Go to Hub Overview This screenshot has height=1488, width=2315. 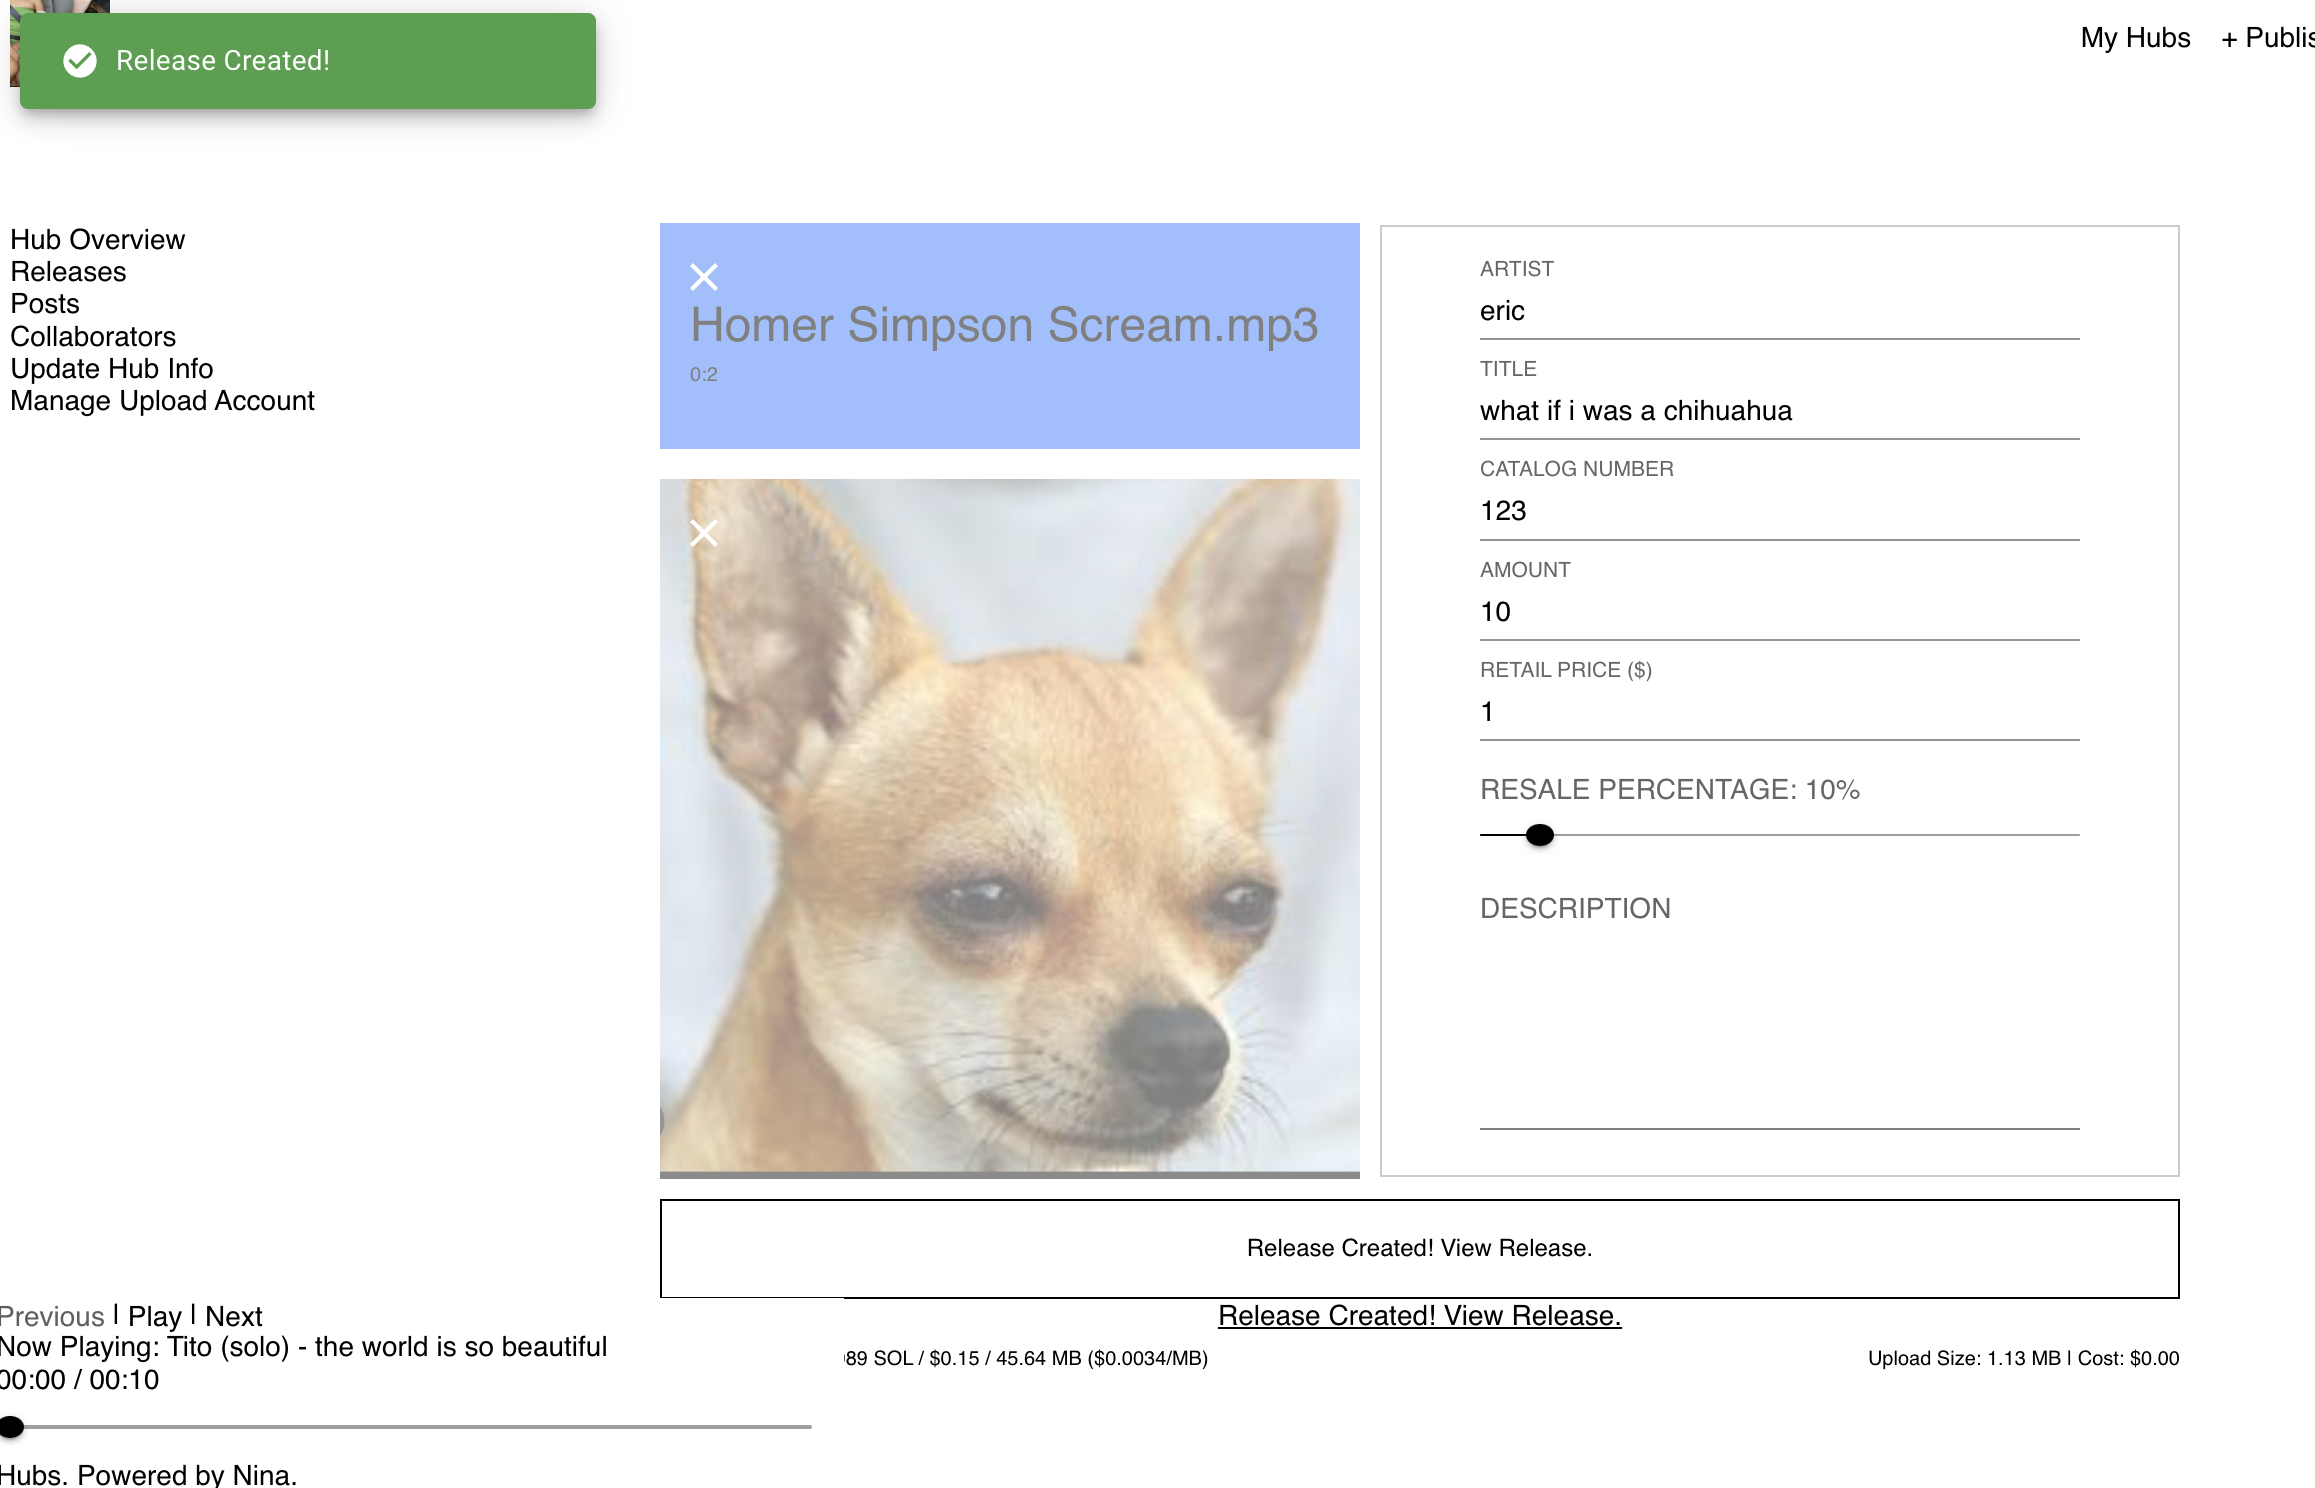(x=97, y=239)
